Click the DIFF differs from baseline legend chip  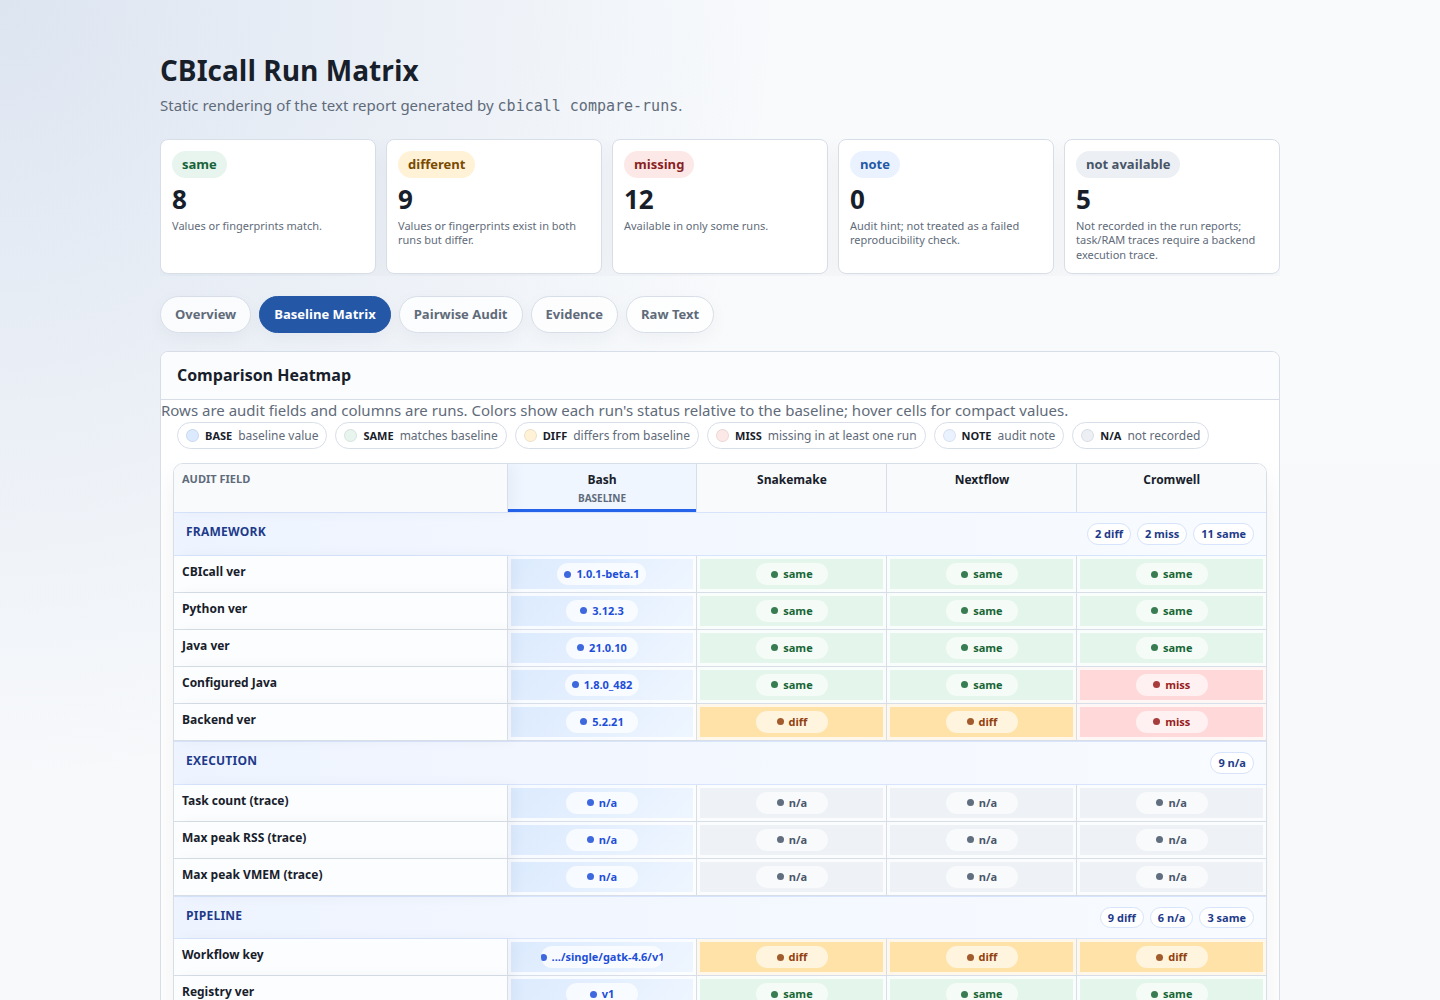coord(607,436)
